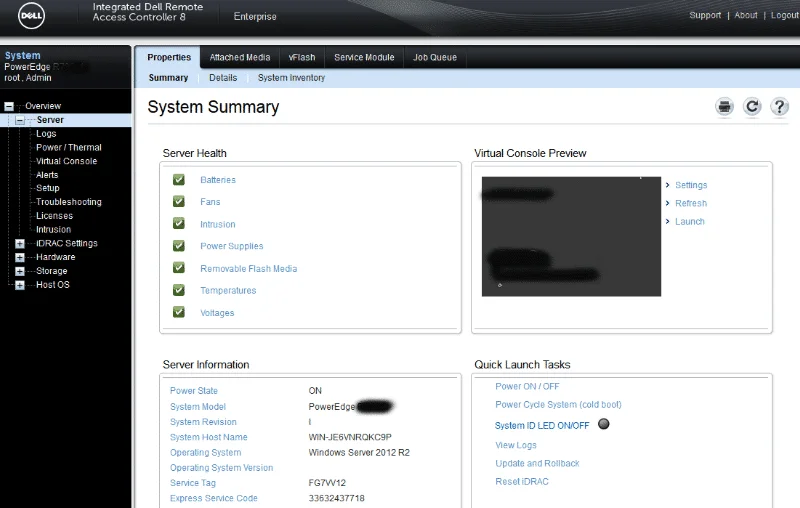800x508 pixels.
Task: Click the green check icon beside Fans
Action: pyautogui.click(x=179, y=202)
